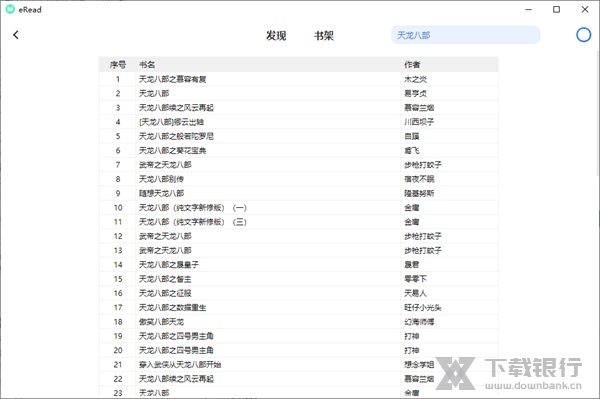
Task: Go back using the left arrow icon
Action: click(x=16, y=35)
